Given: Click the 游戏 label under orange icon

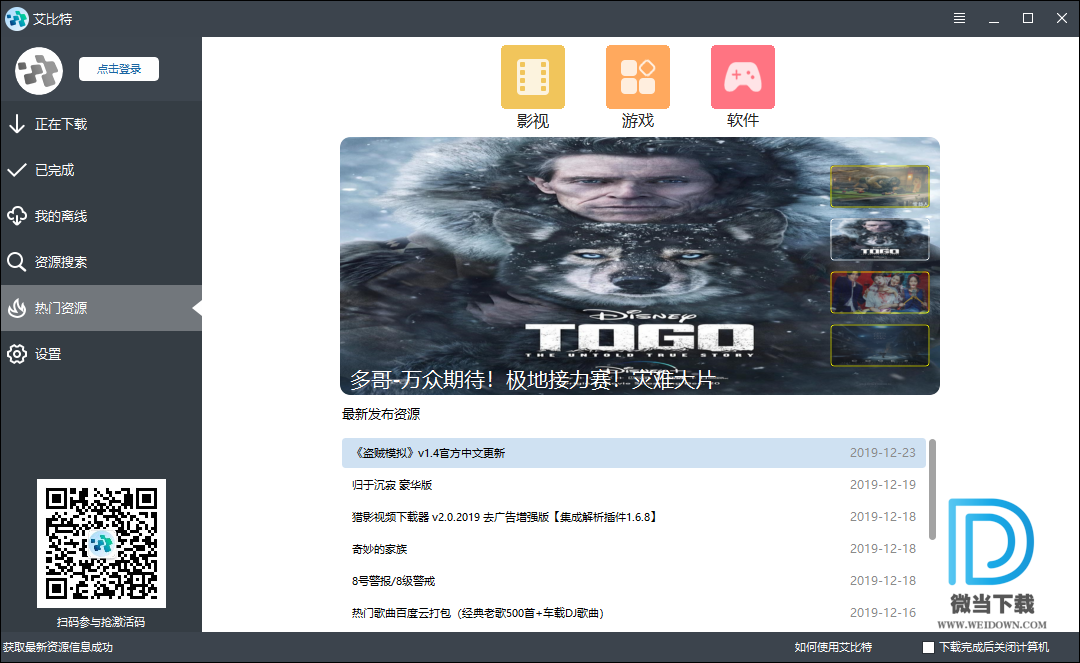Looking at the screenshot, I should coord(638,121).
